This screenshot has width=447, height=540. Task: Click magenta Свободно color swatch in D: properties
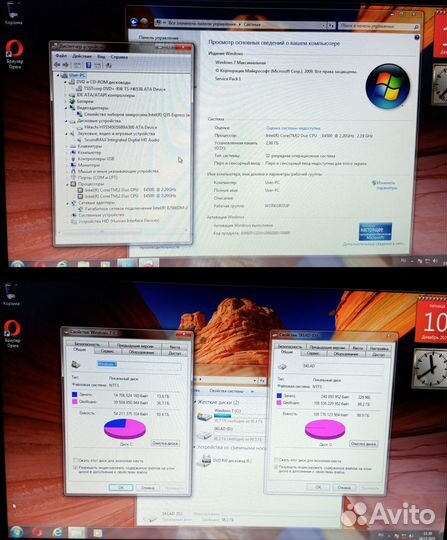tap(279, 403)
